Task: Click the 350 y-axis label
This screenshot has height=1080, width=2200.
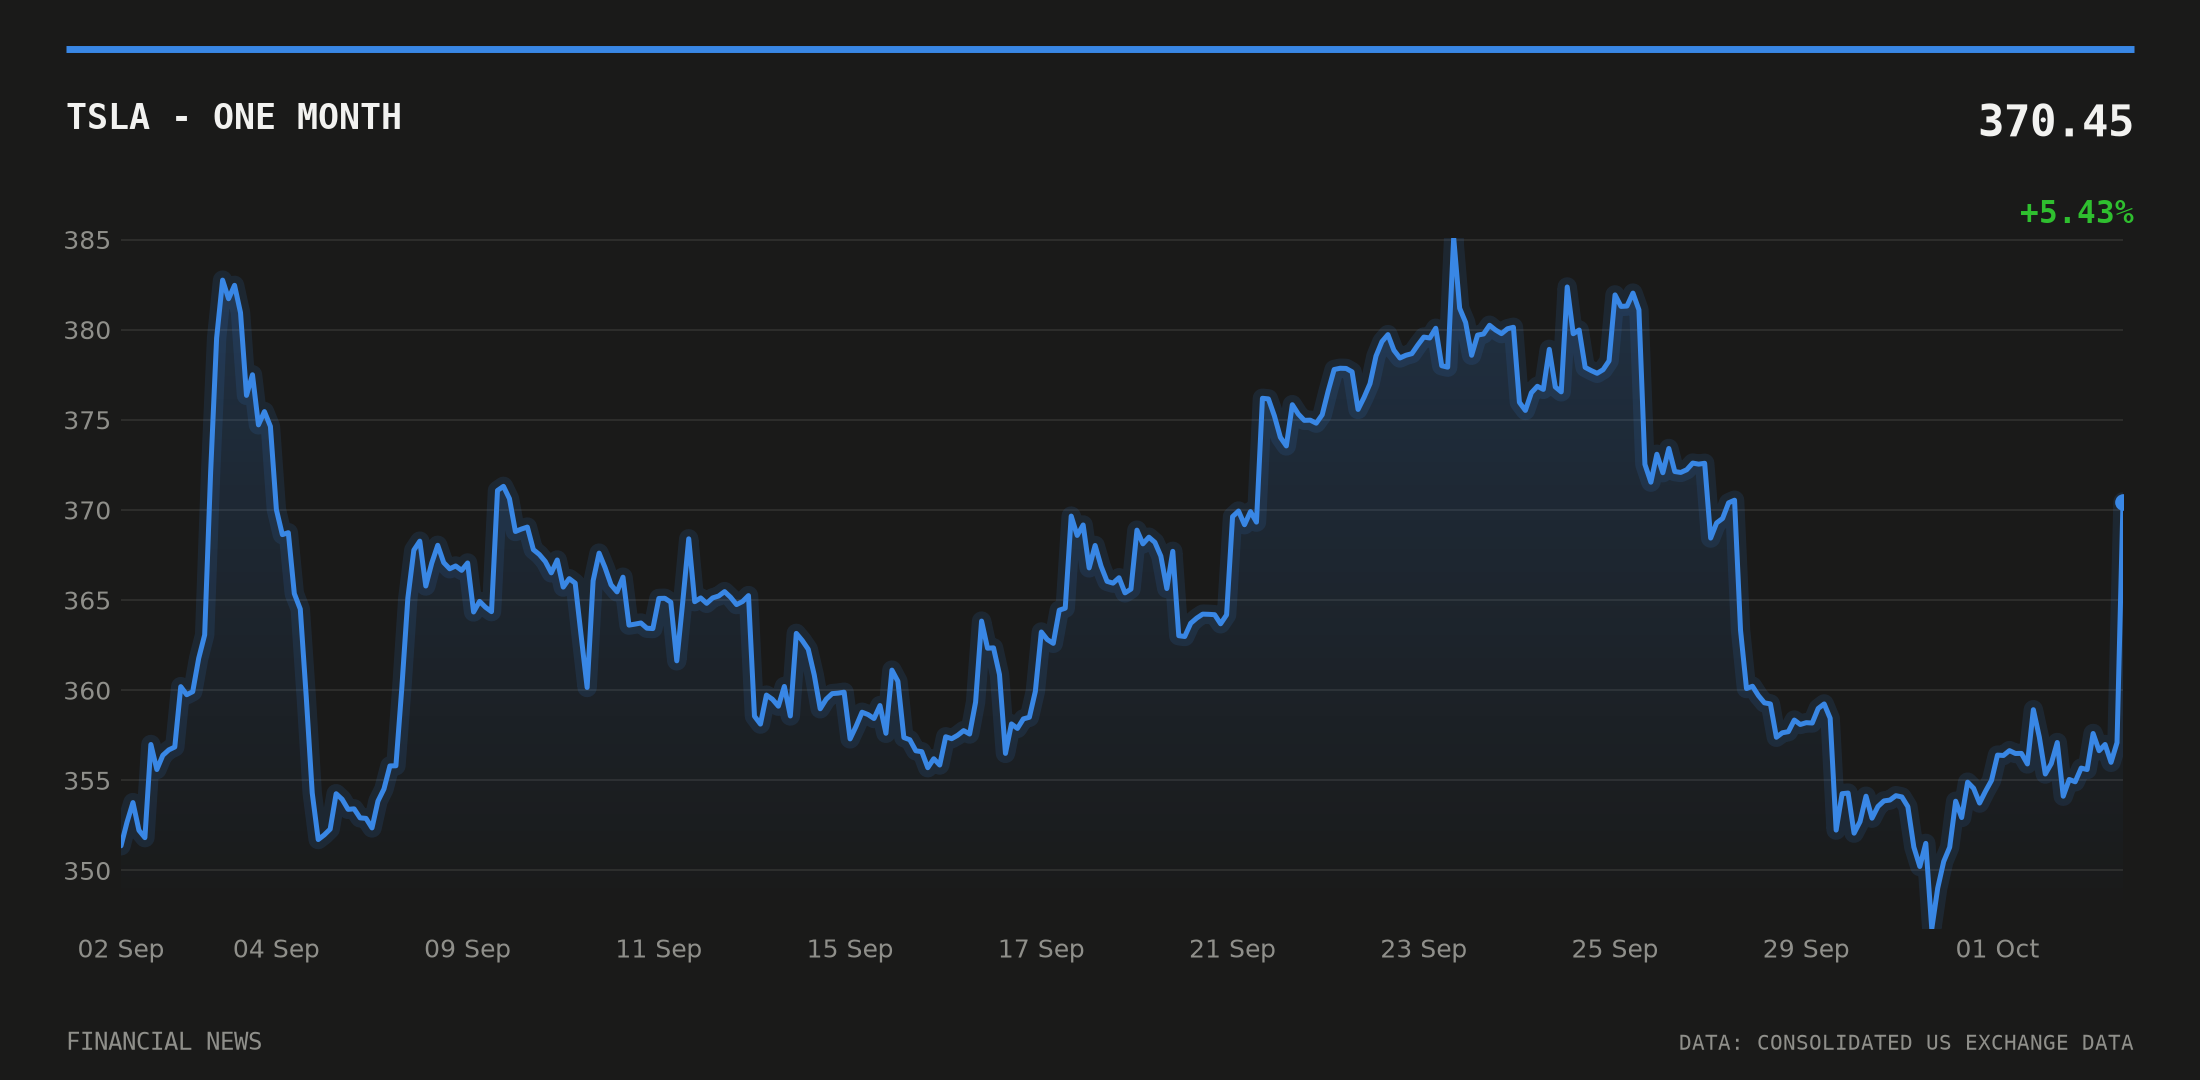Action: pyautogui.click(x=87, y=870)
